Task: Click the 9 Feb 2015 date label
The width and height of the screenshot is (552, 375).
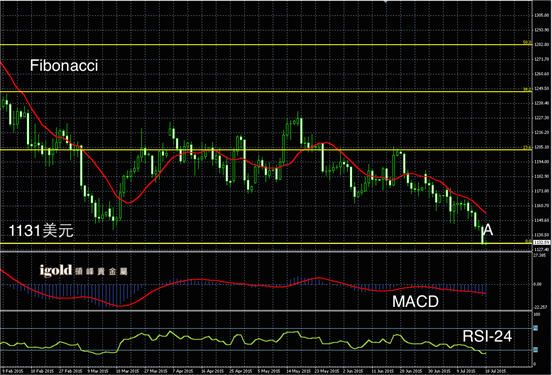Action: coord(13,371)
